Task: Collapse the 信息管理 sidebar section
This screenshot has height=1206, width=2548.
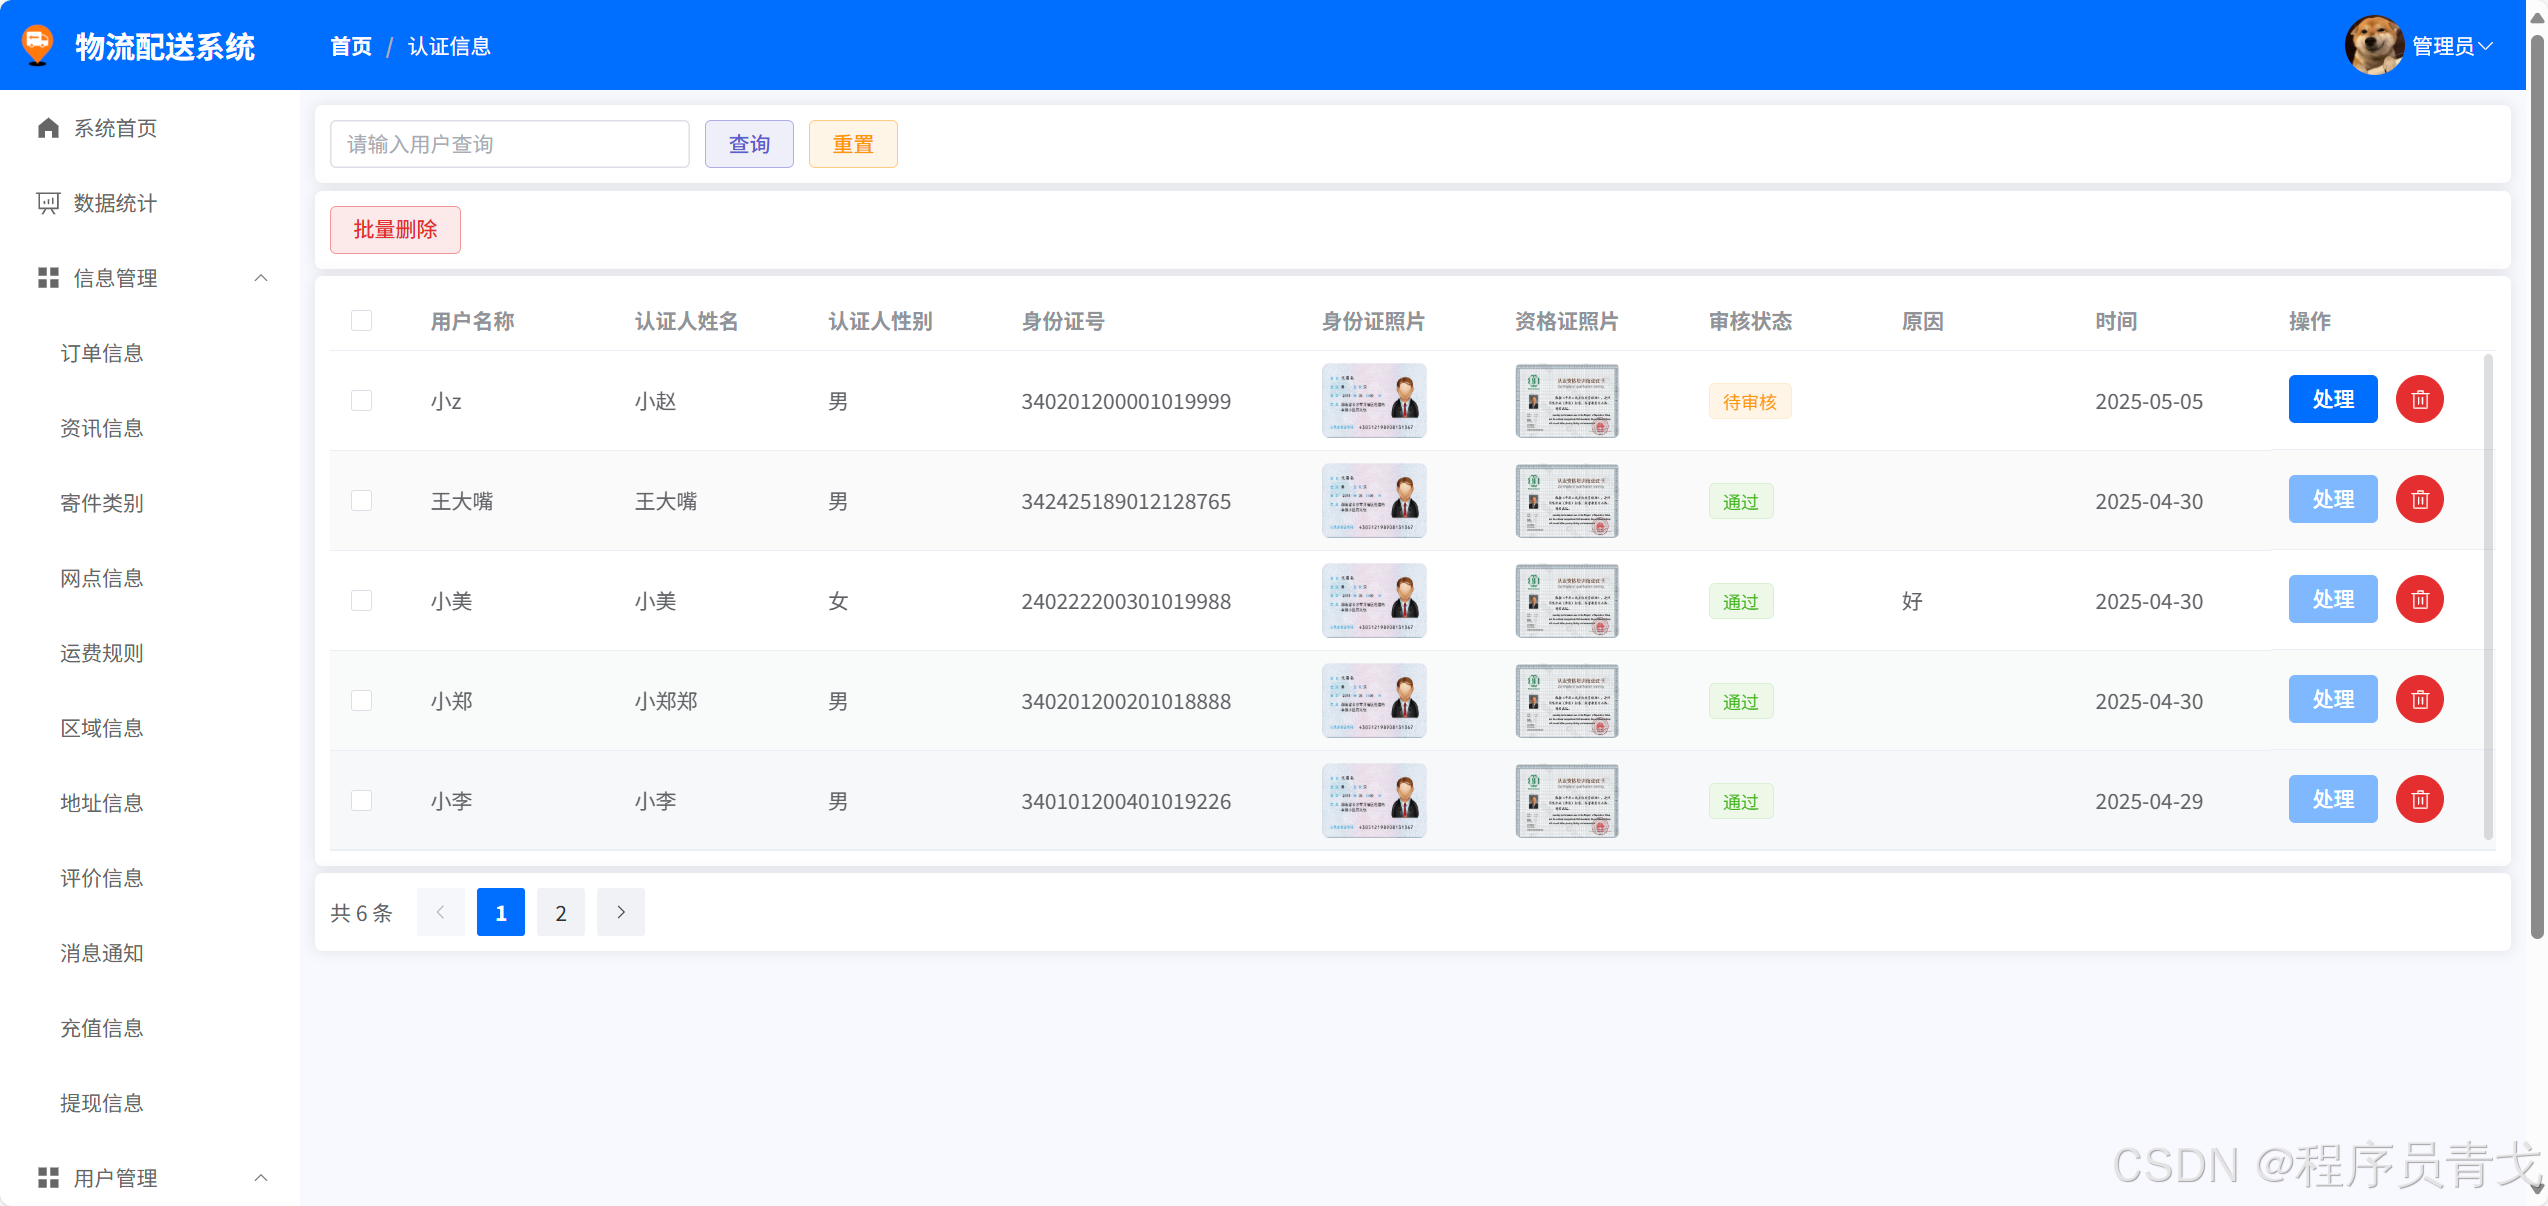Action: coord(261,278)
